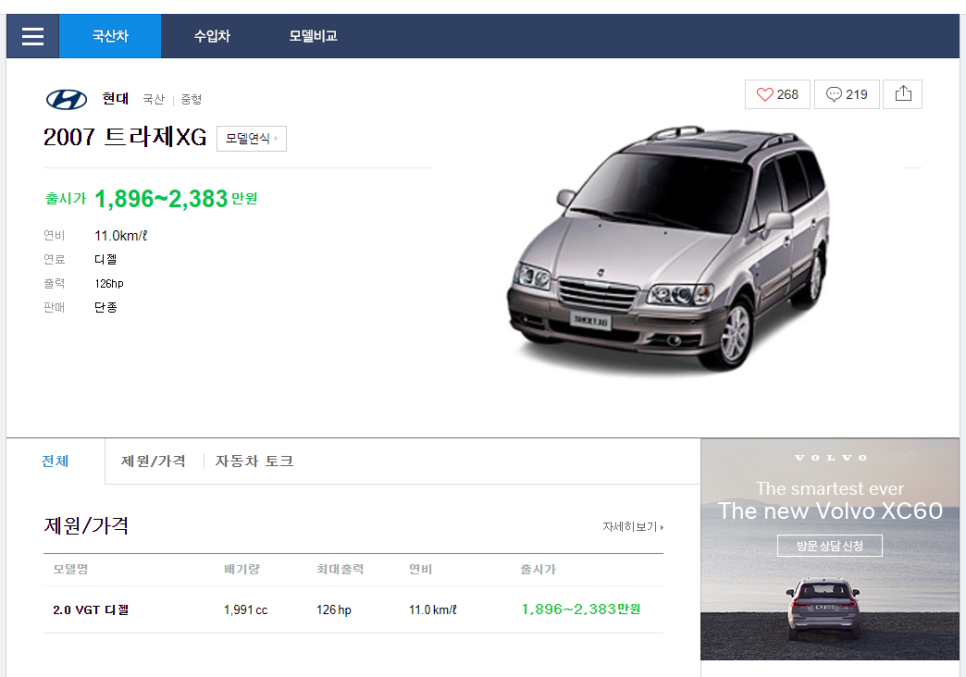Click the 모델명 column header
Screen dimensions: 966x677
coord(70,569)
